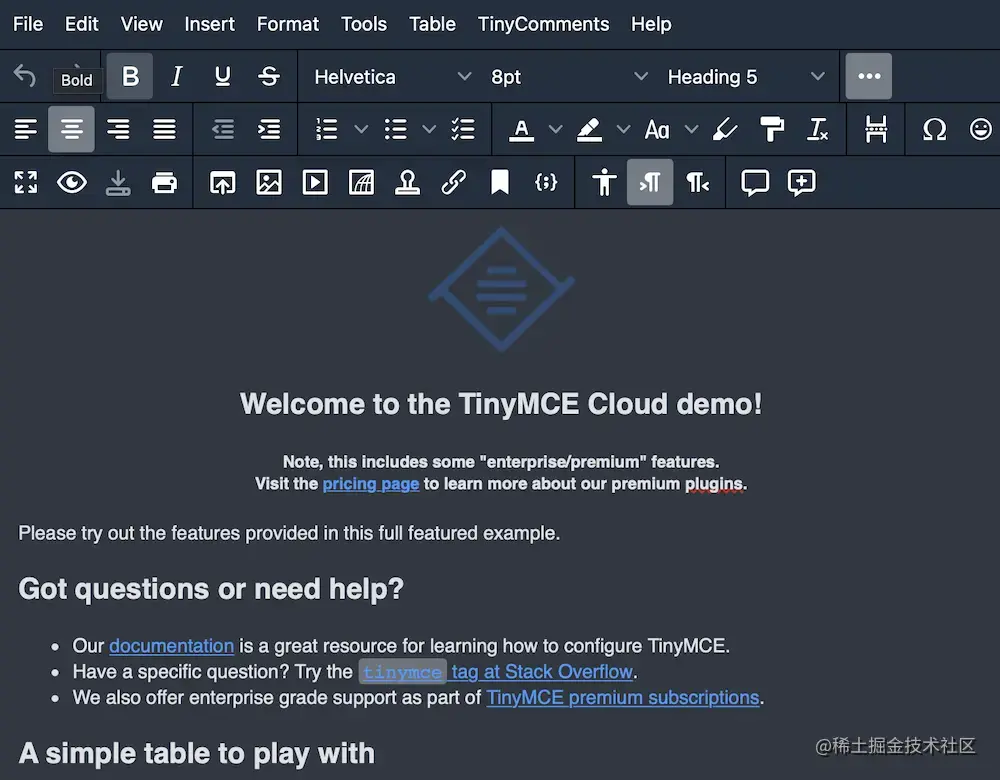1000x780 pixels.
Task: Insert code sample braces icon
Action: point(546,182)
